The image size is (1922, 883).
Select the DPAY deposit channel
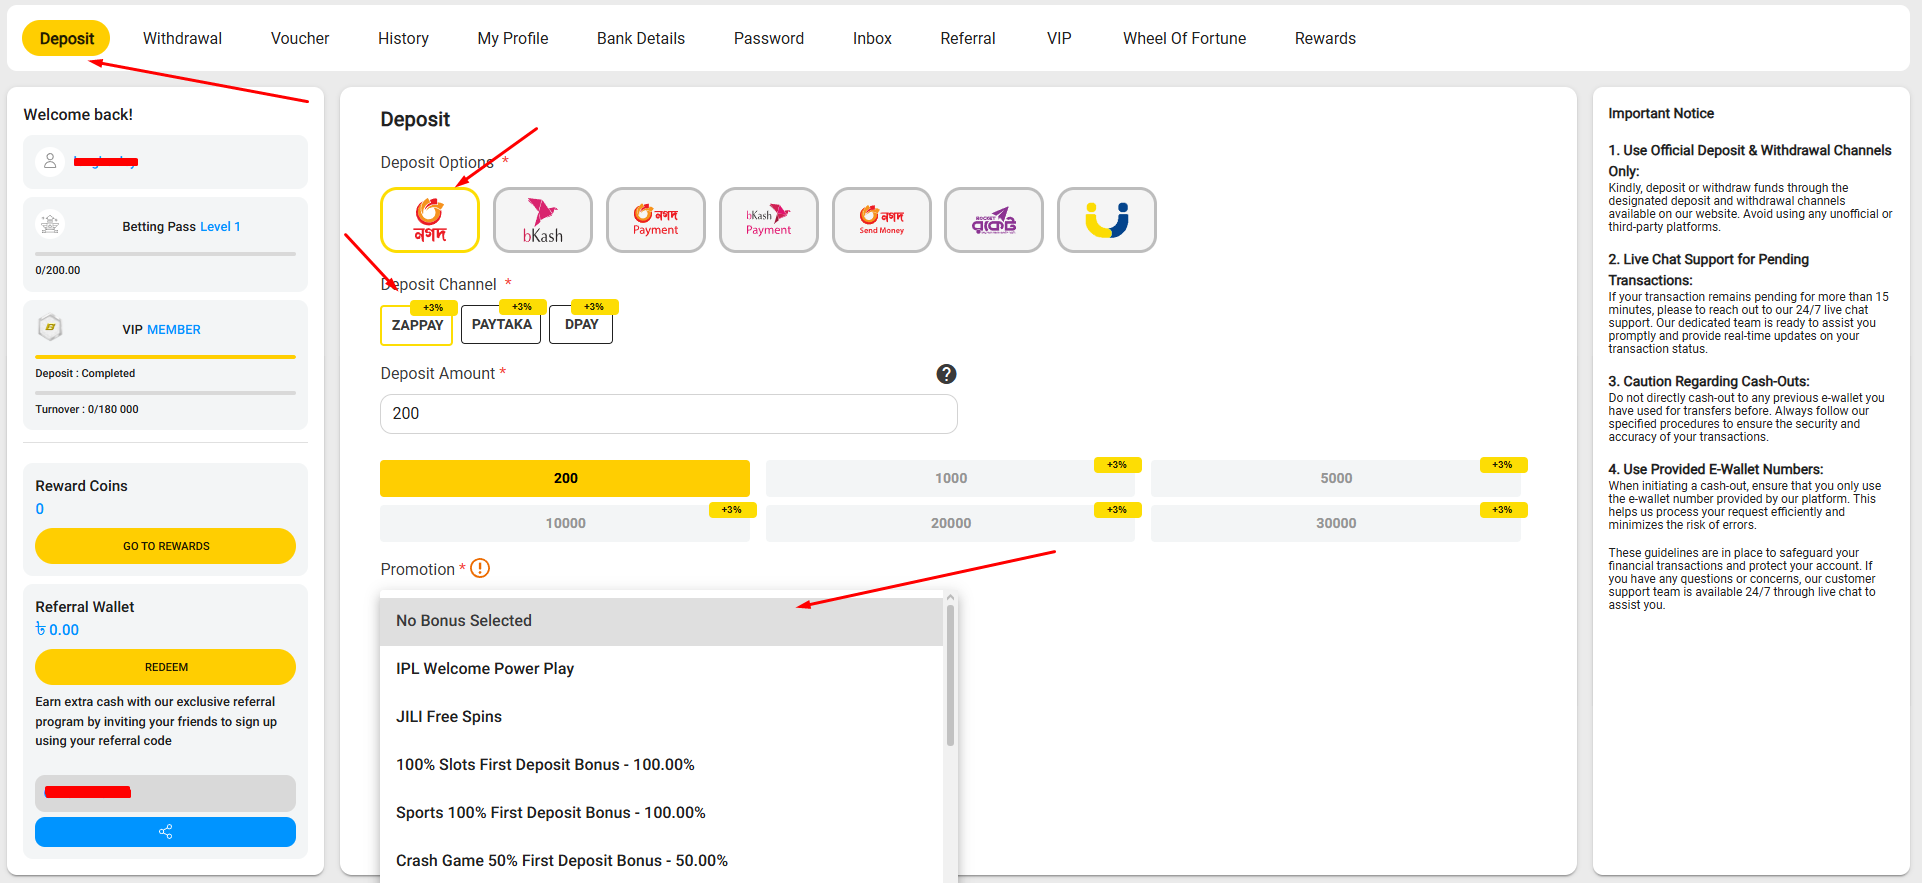tap(581, 325)
